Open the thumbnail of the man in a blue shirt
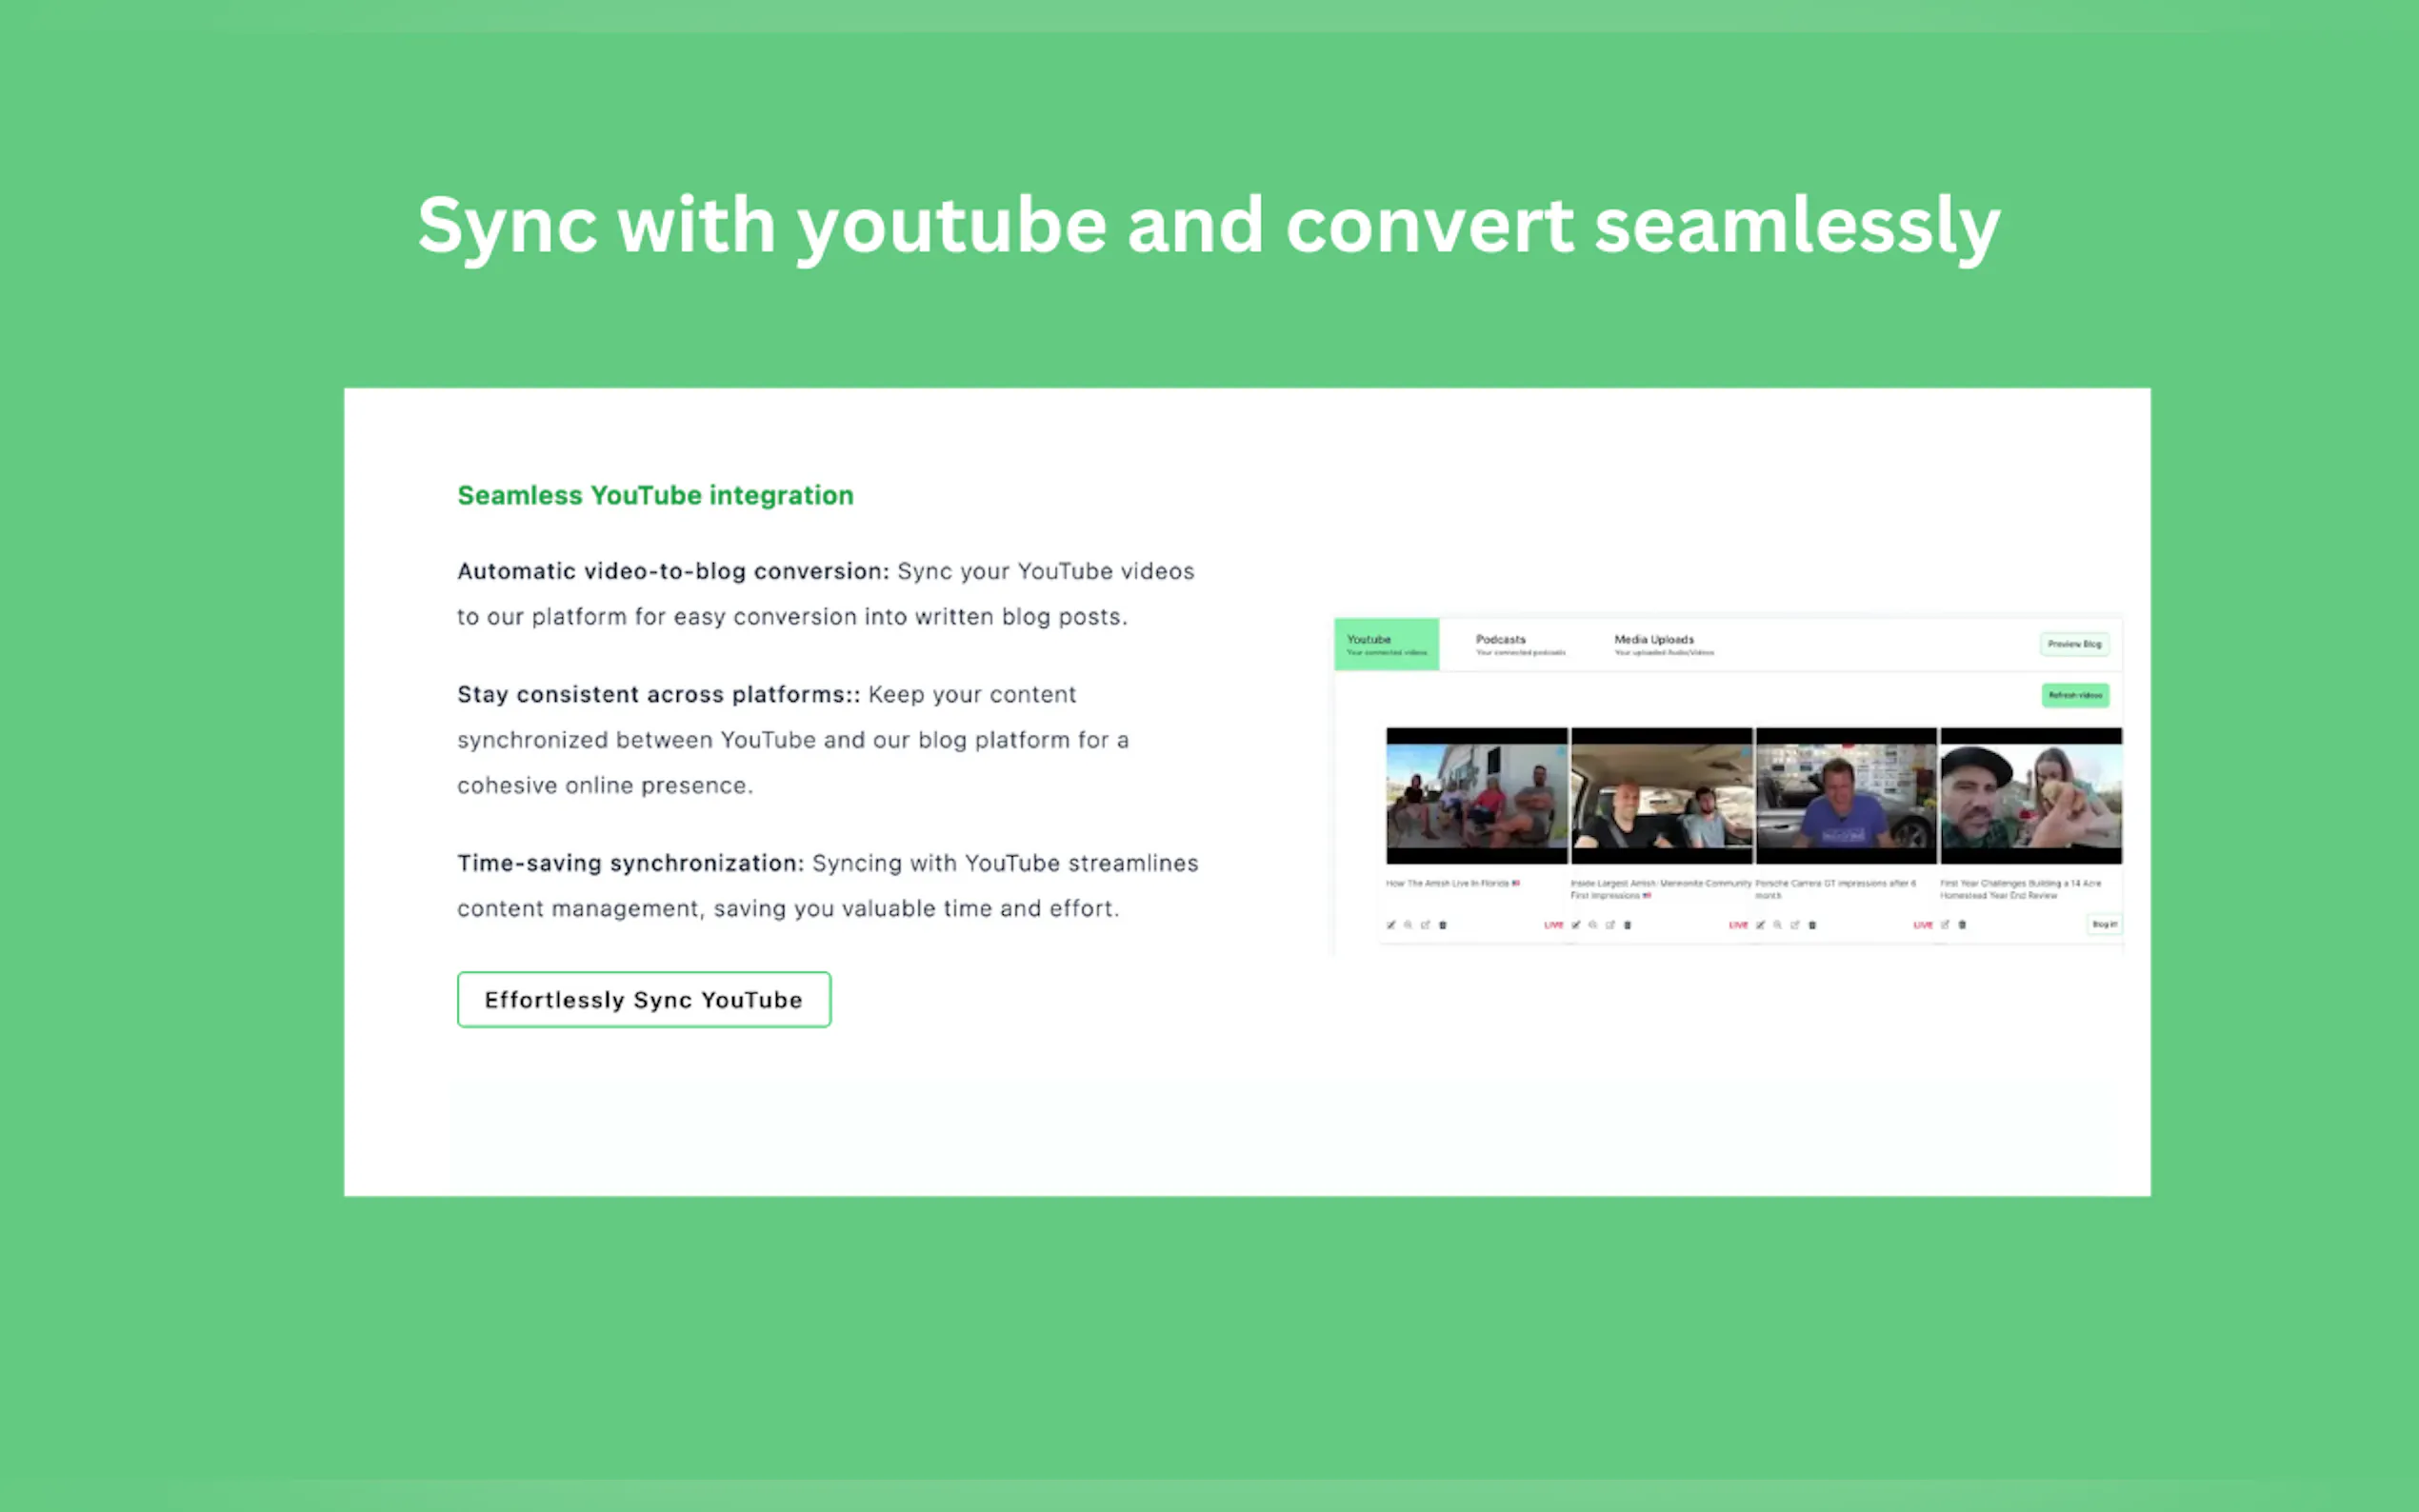 (x=1846, y=796)
